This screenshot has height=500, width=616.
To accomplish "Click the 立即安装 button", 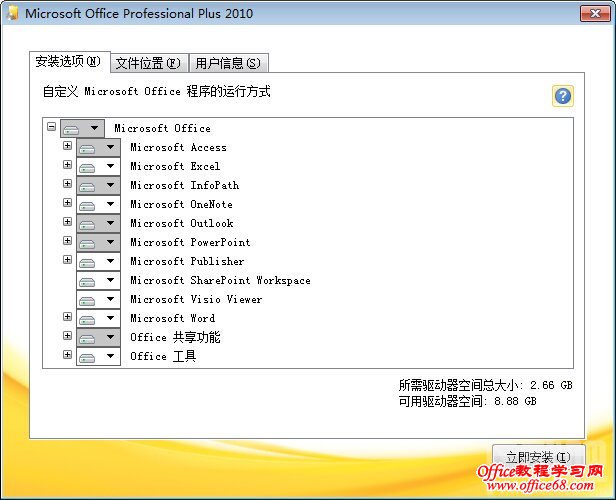I will click(x=538, y=457).
